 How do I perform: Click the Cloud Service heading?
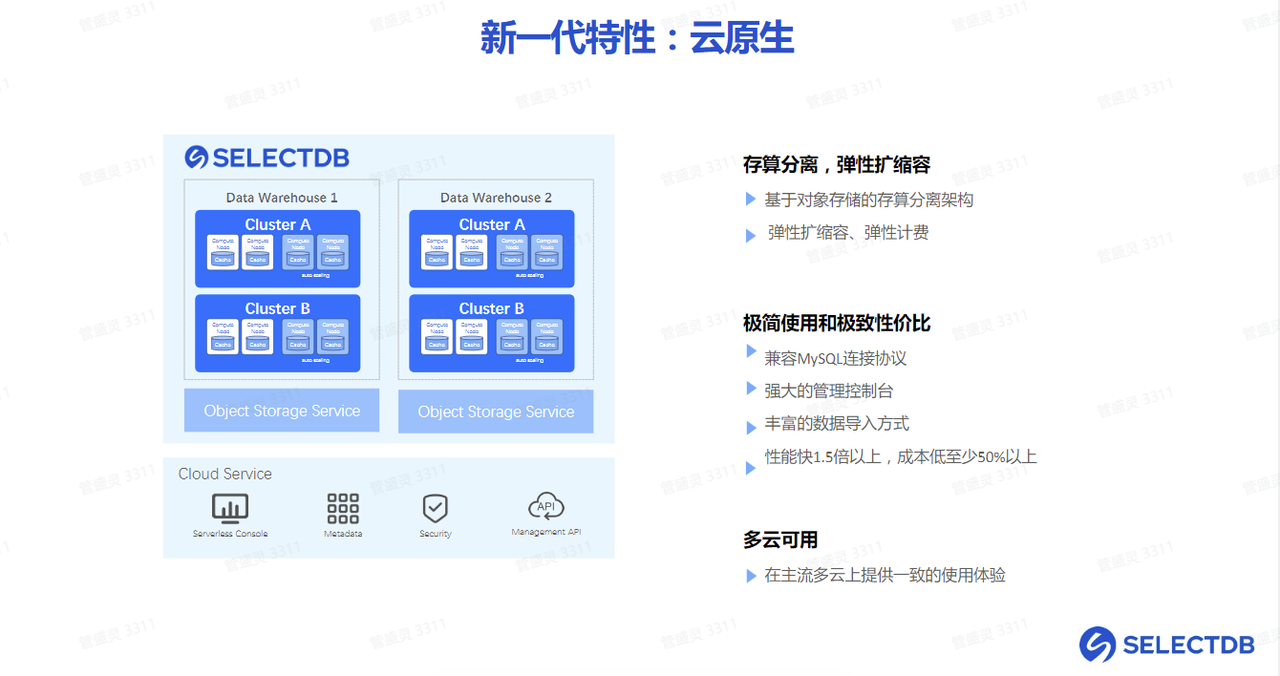(x=225, y=474)
